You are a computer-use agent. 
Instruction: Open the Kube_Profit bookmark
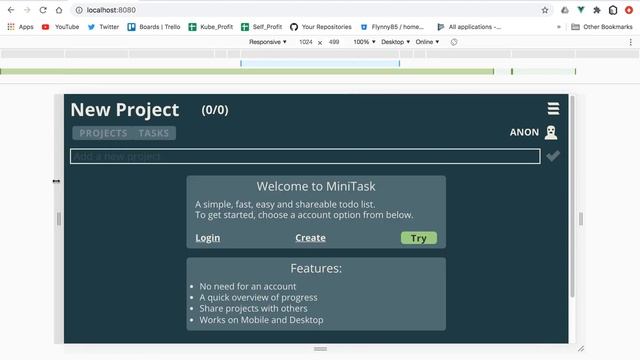[211, 27]
